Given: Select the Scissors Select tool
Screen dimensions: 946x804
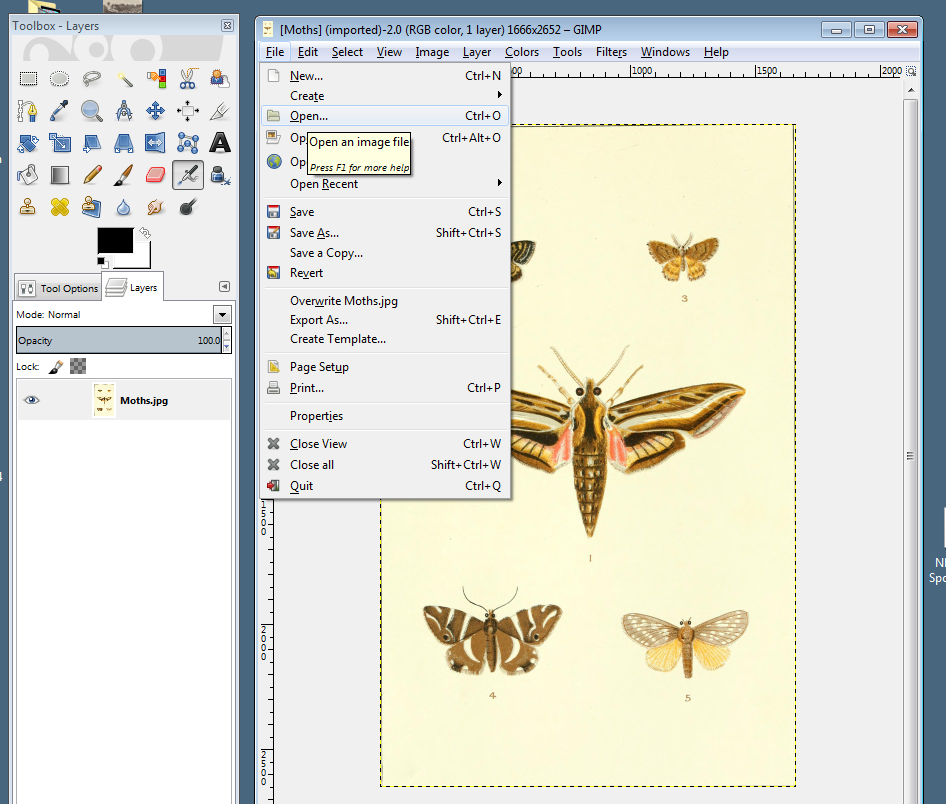Looking at the screenshot, I should (187, 79).
